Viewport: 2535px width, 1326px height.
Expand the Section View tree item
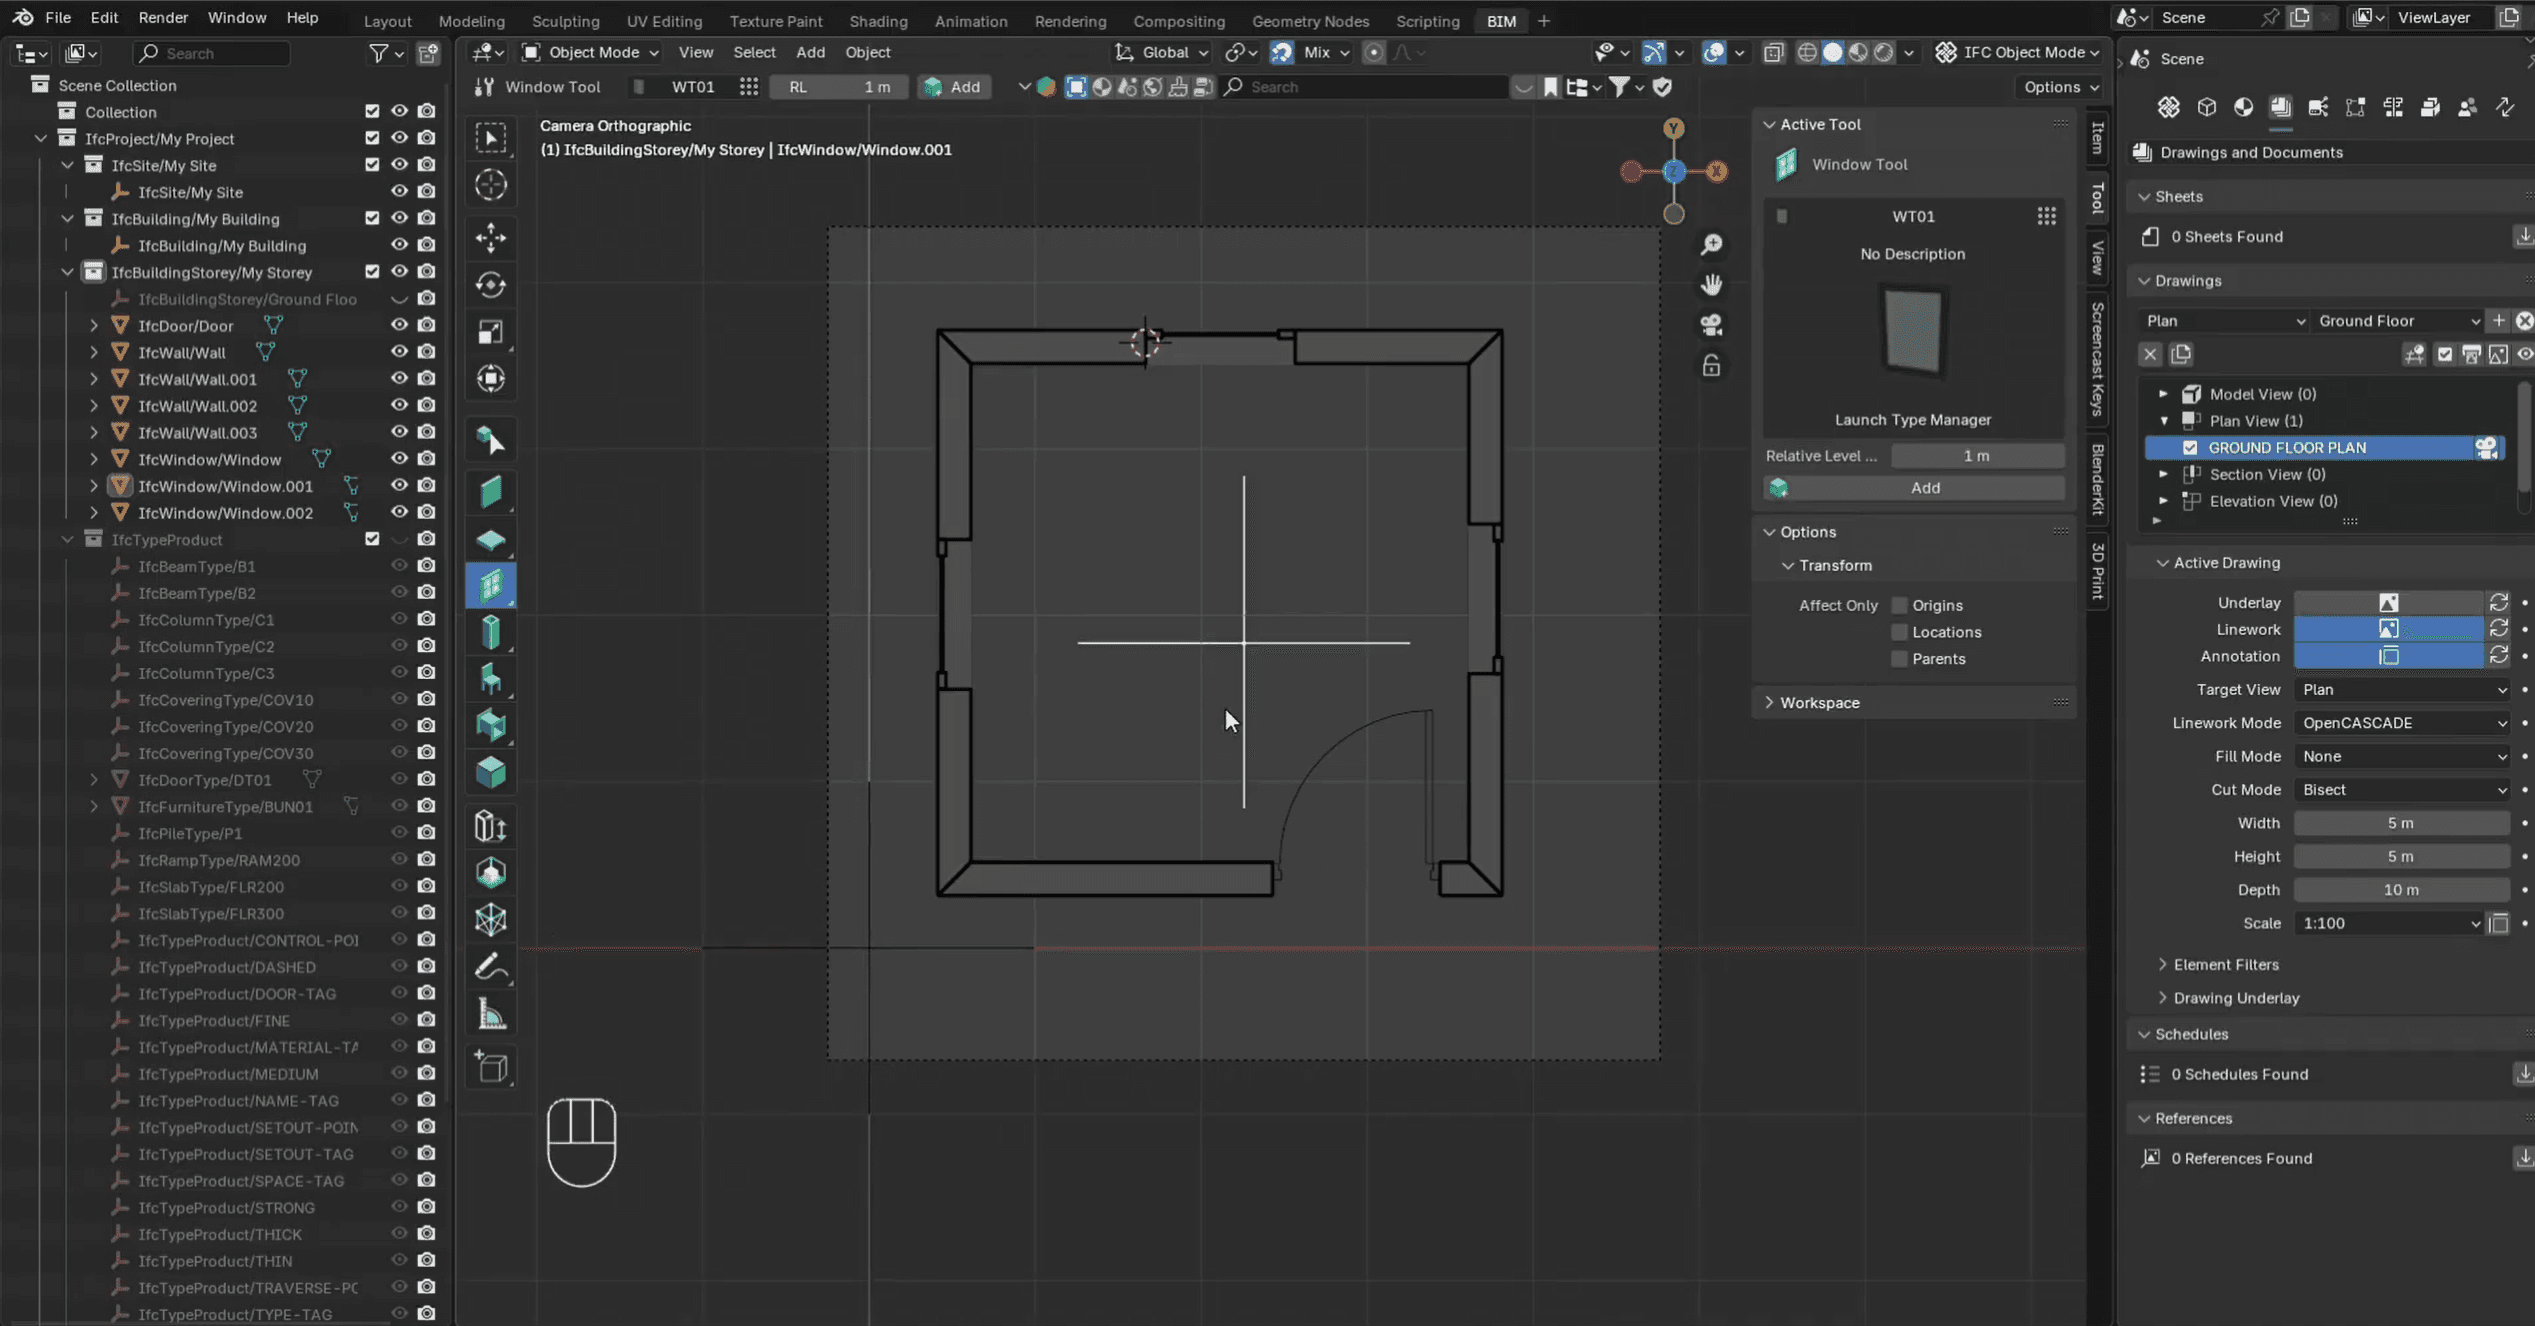pyautogui.click(x=2164, y=474)
